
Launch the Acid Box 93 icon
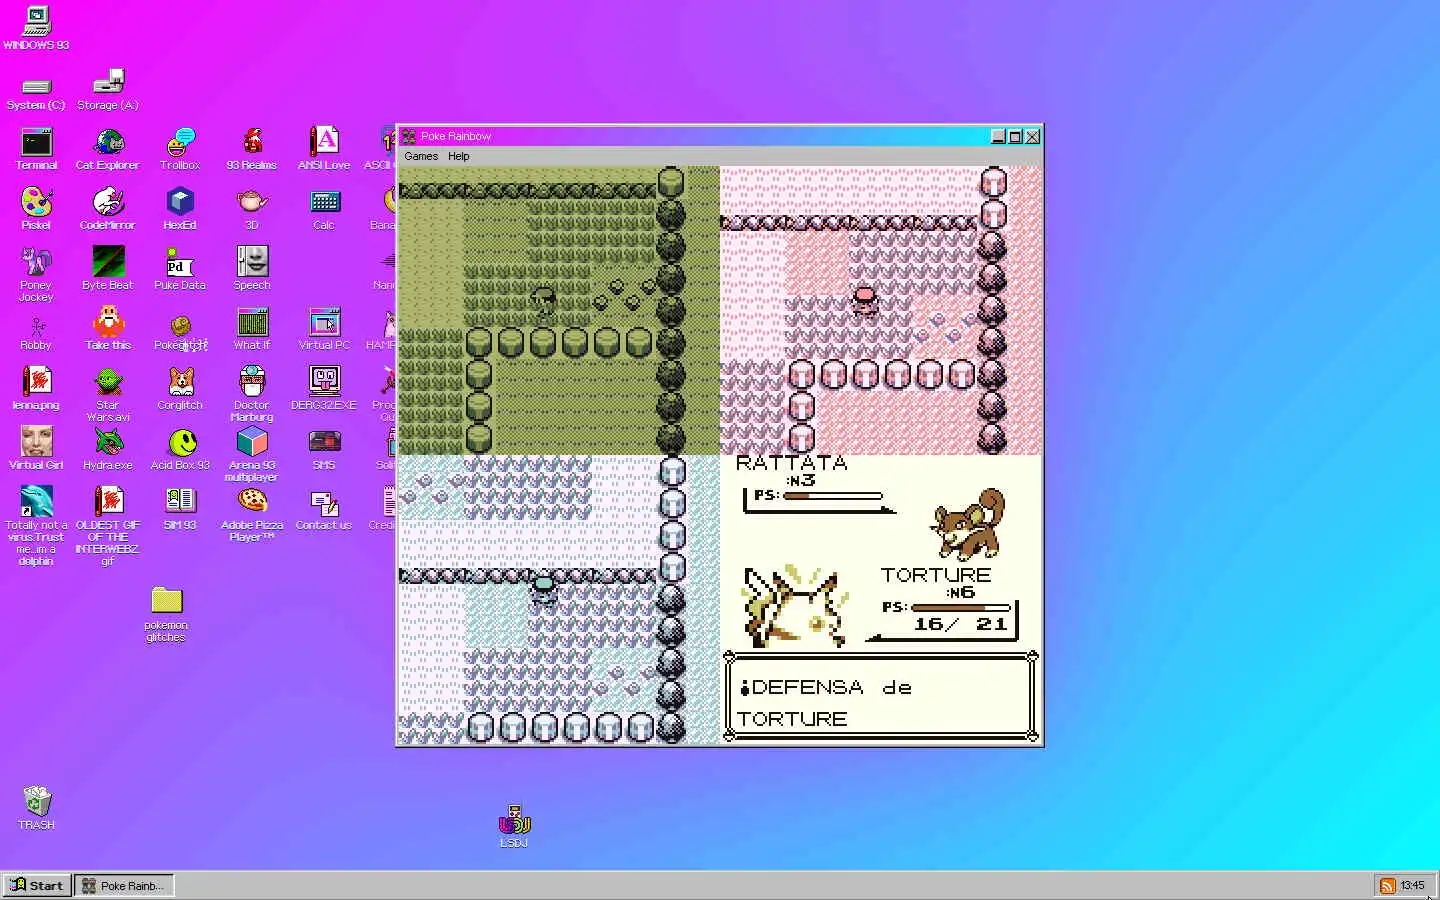click(x=180, y=449)
